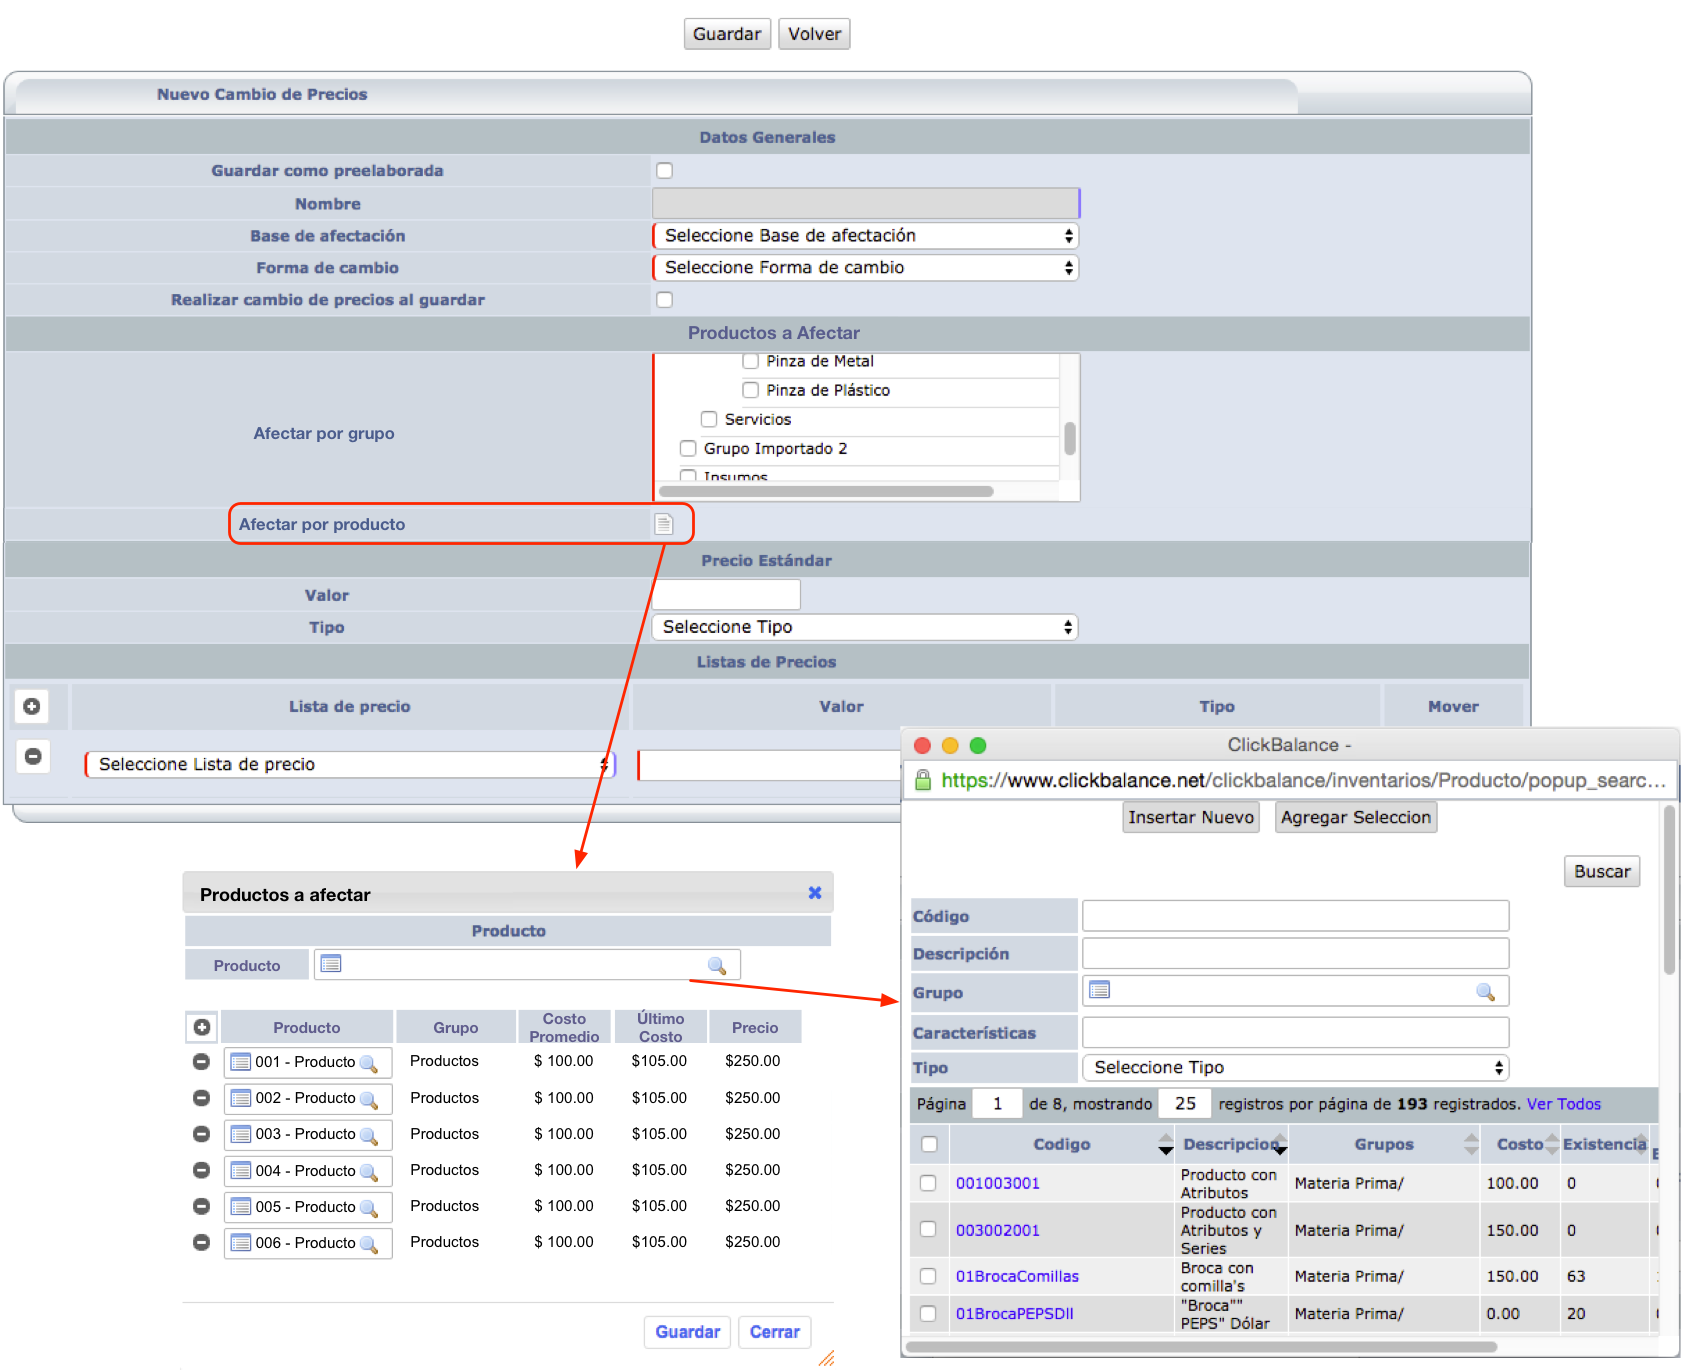The width and height of the screenshot is (1681, 1370).
Task: Open the Base de afectación dropdown
Action: click(866, 236)
